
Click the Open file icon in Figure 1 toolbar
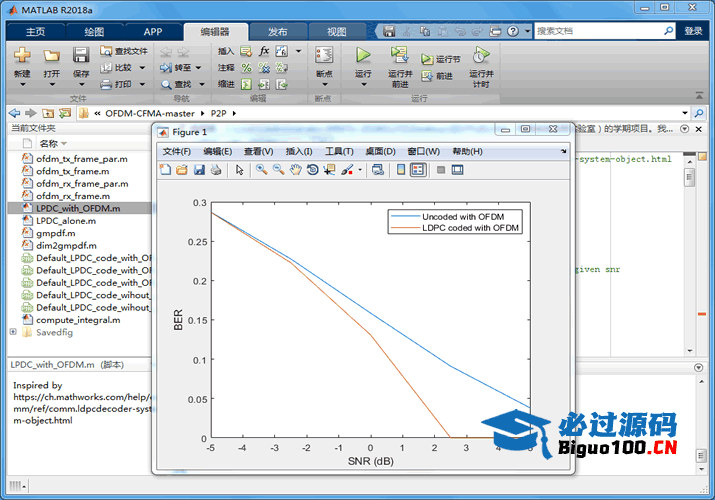182,170
